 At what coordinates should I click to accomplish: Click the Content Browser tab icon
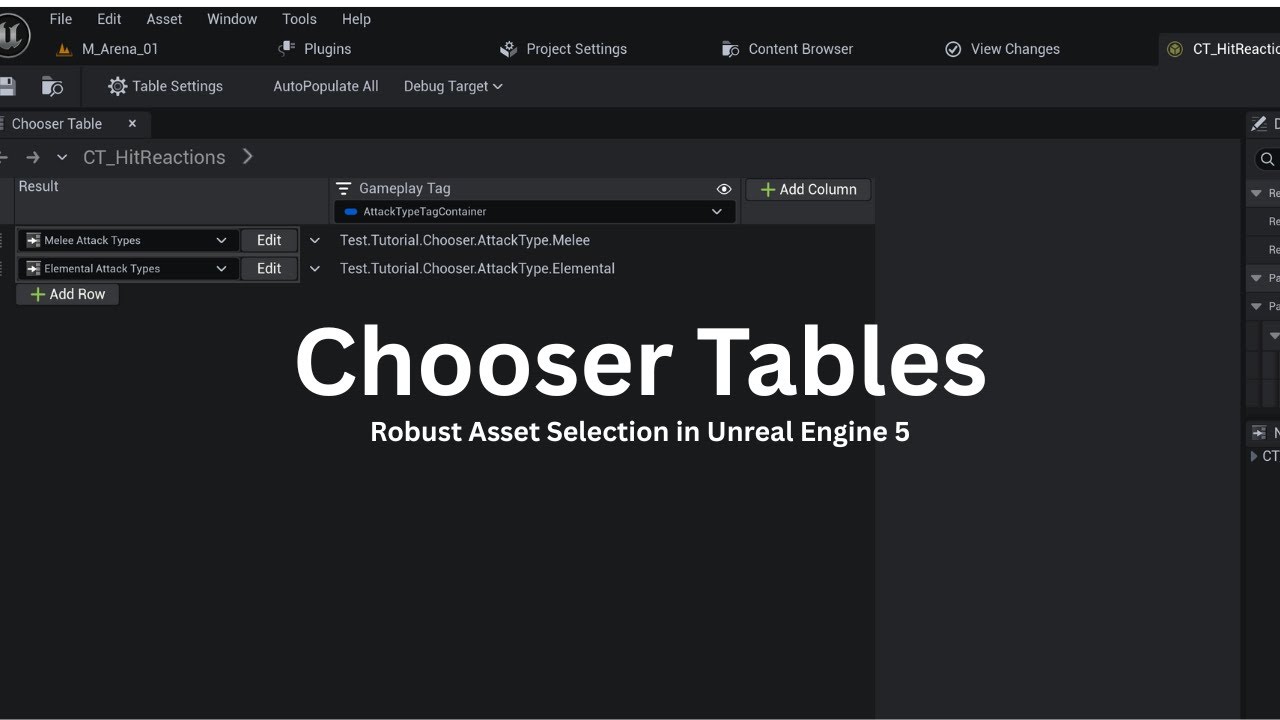(731, 49)
